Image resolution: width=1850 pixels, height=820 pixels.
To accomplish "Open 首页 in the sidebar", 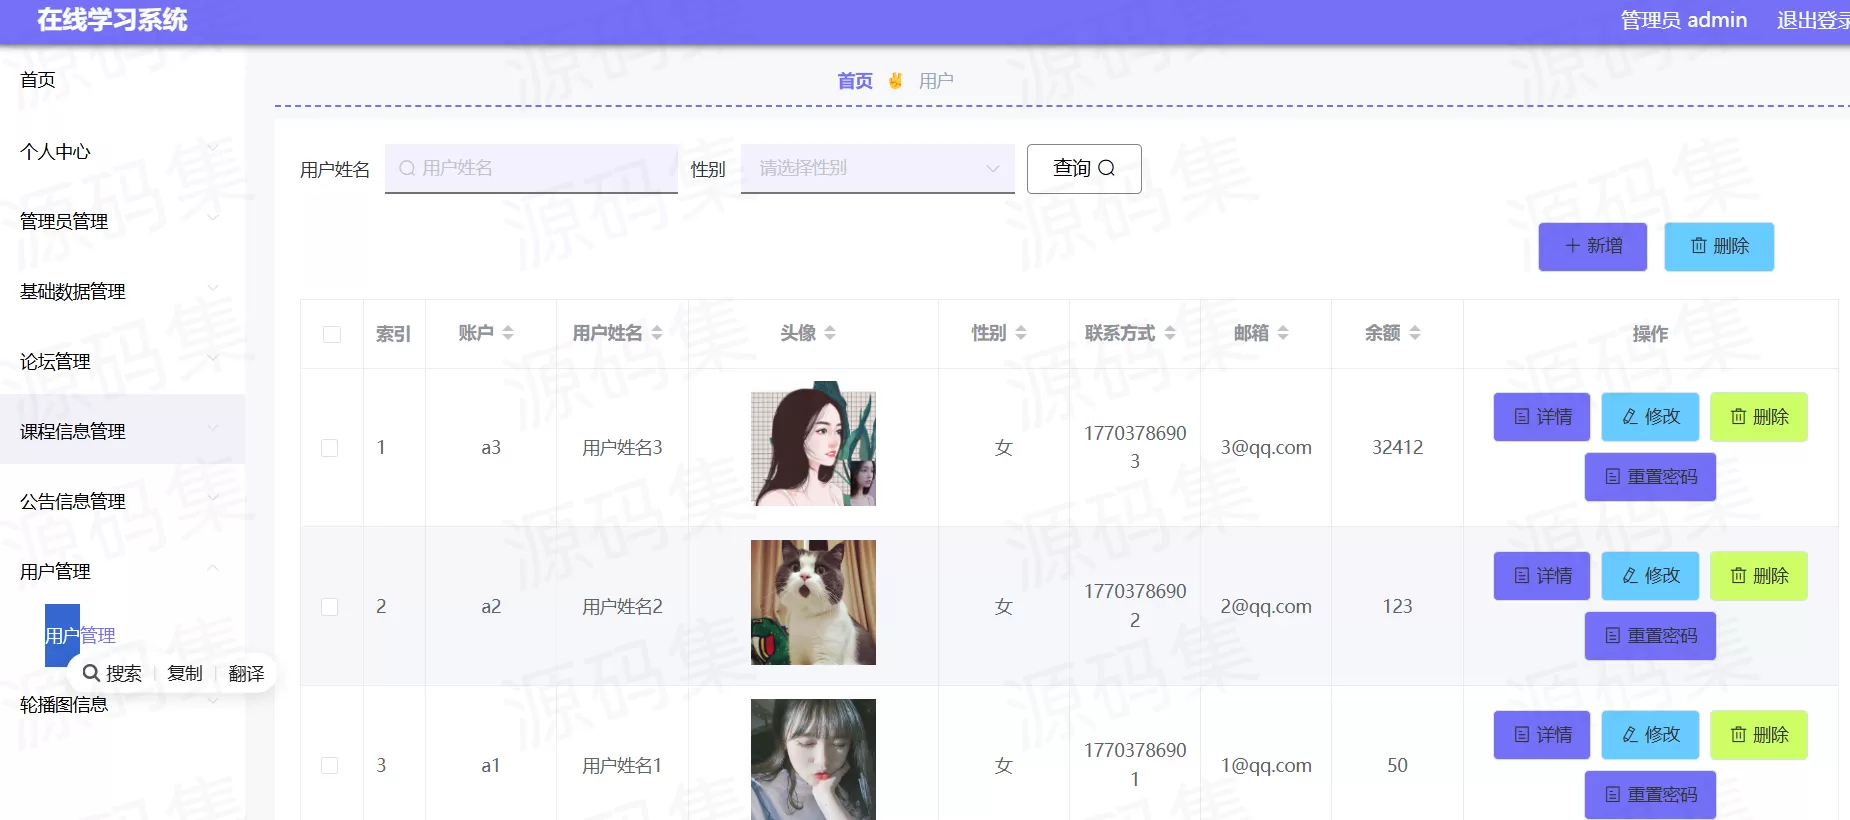I will point(38,80).
